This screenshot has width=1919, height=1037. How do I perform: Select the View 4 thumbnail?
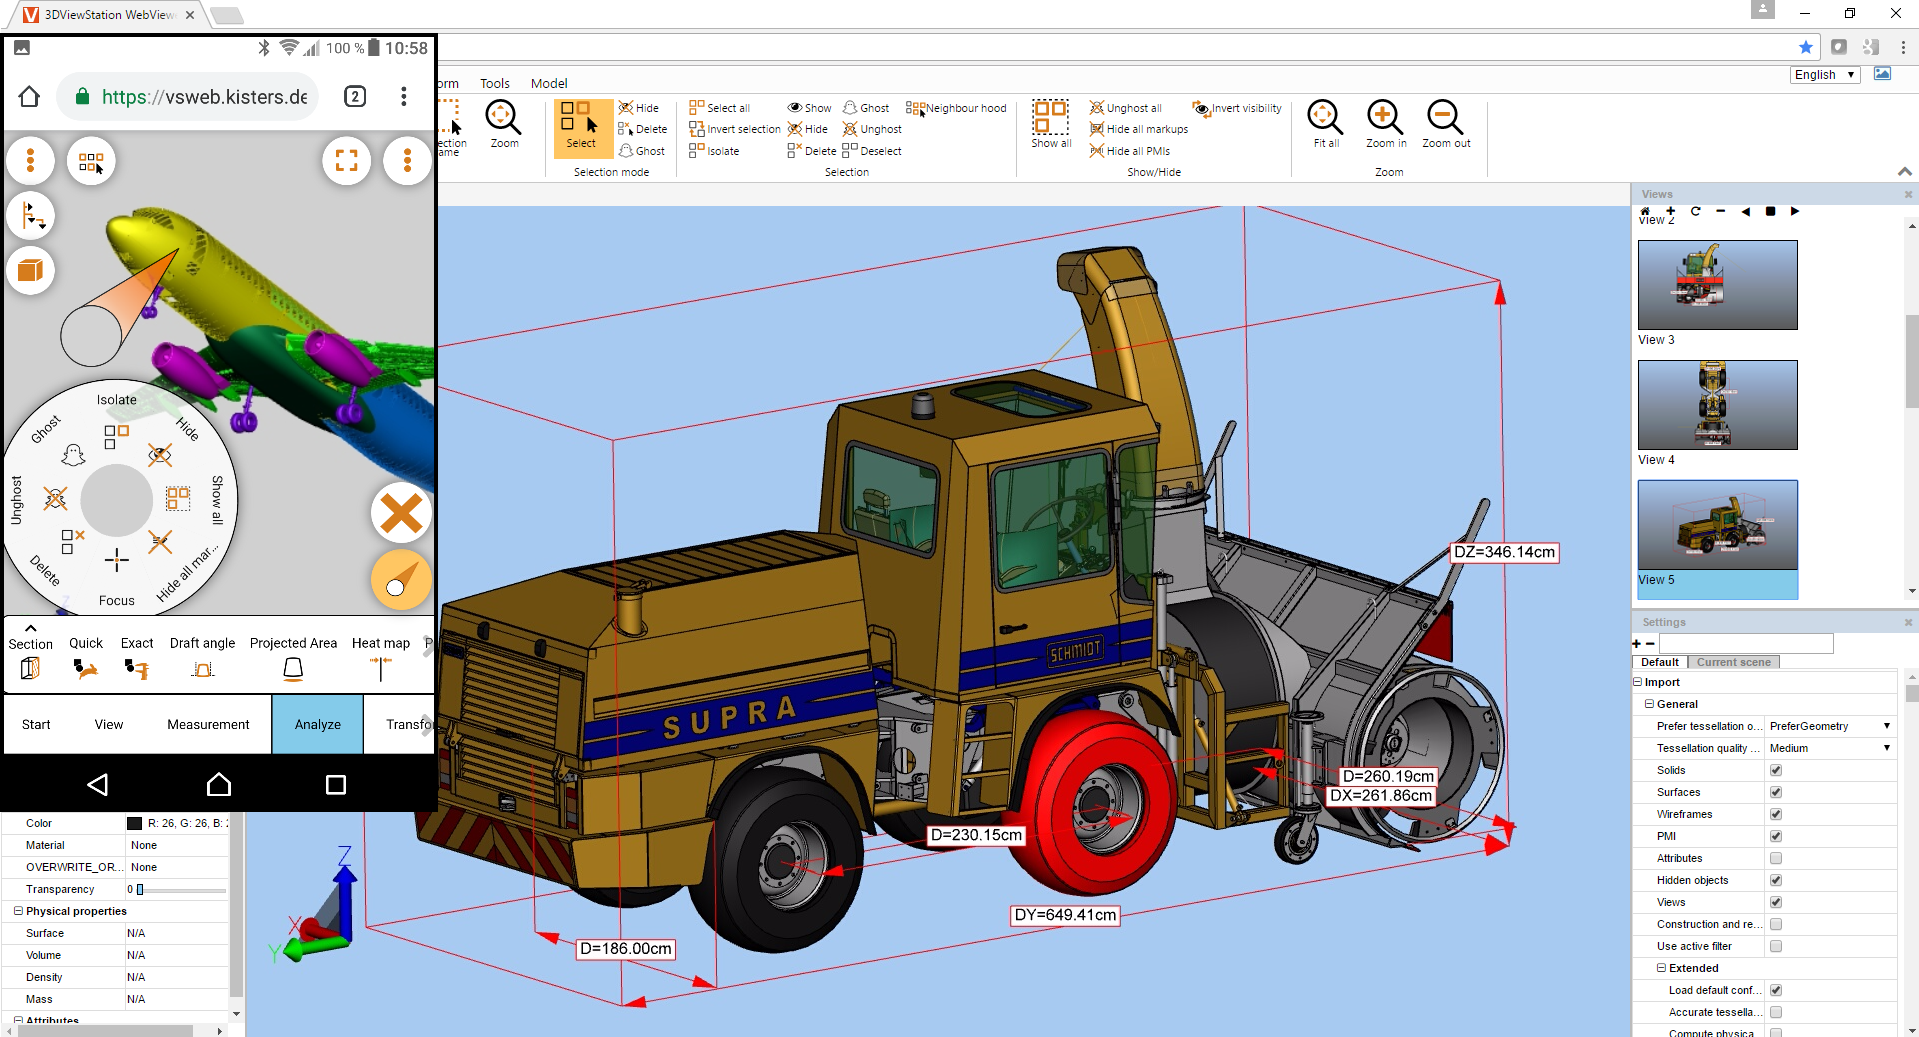tap(1717, 405)
